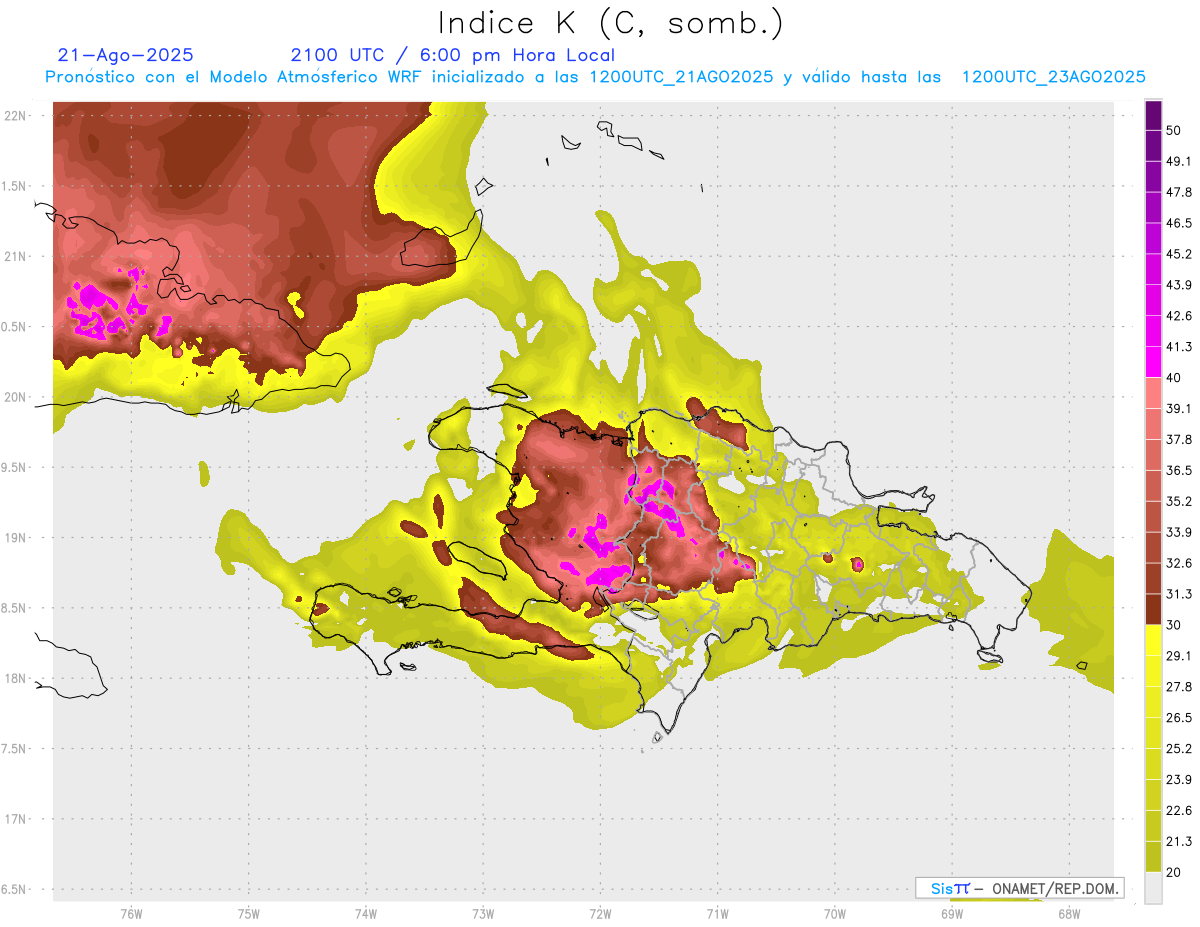1200x927 pixels.
Task: Click the '68W' longitude label
Action: [1069, 914]
